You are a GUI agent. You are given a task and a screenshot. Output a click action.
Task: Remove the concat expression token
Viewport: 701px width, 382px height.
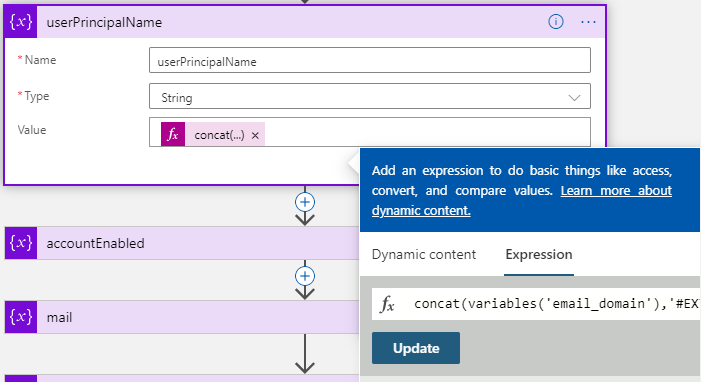(255, 136)
